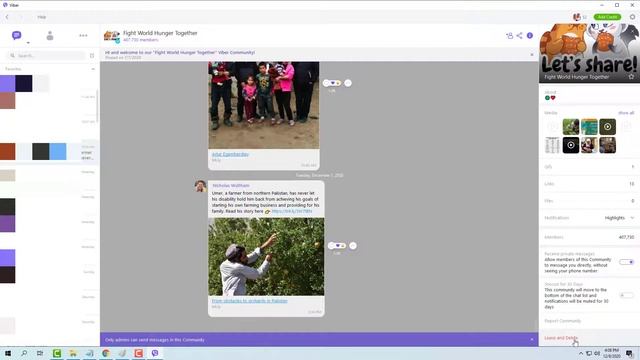Click the Nicholas Waltham sender name
The height and width of the screenshot is (360, 640).
[x=231, y=186]
